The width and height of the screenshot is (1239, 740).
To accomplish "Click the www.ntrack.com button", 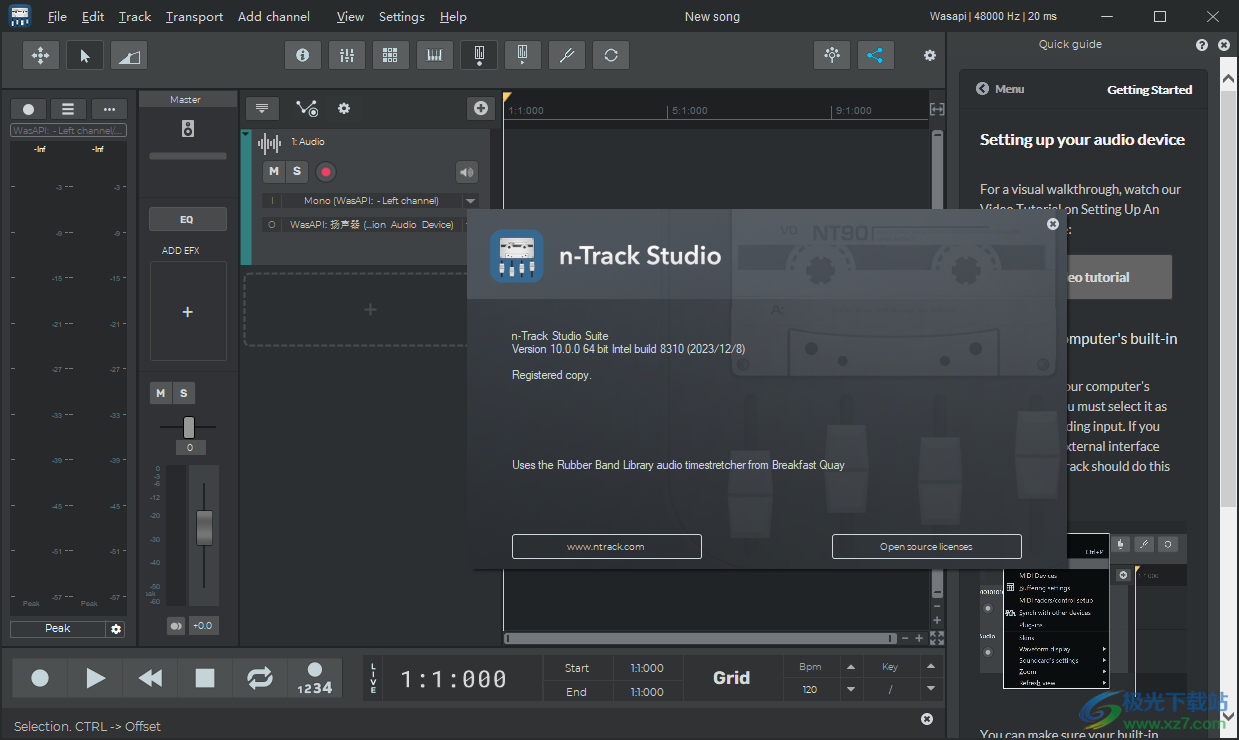I will click(607, 546).
